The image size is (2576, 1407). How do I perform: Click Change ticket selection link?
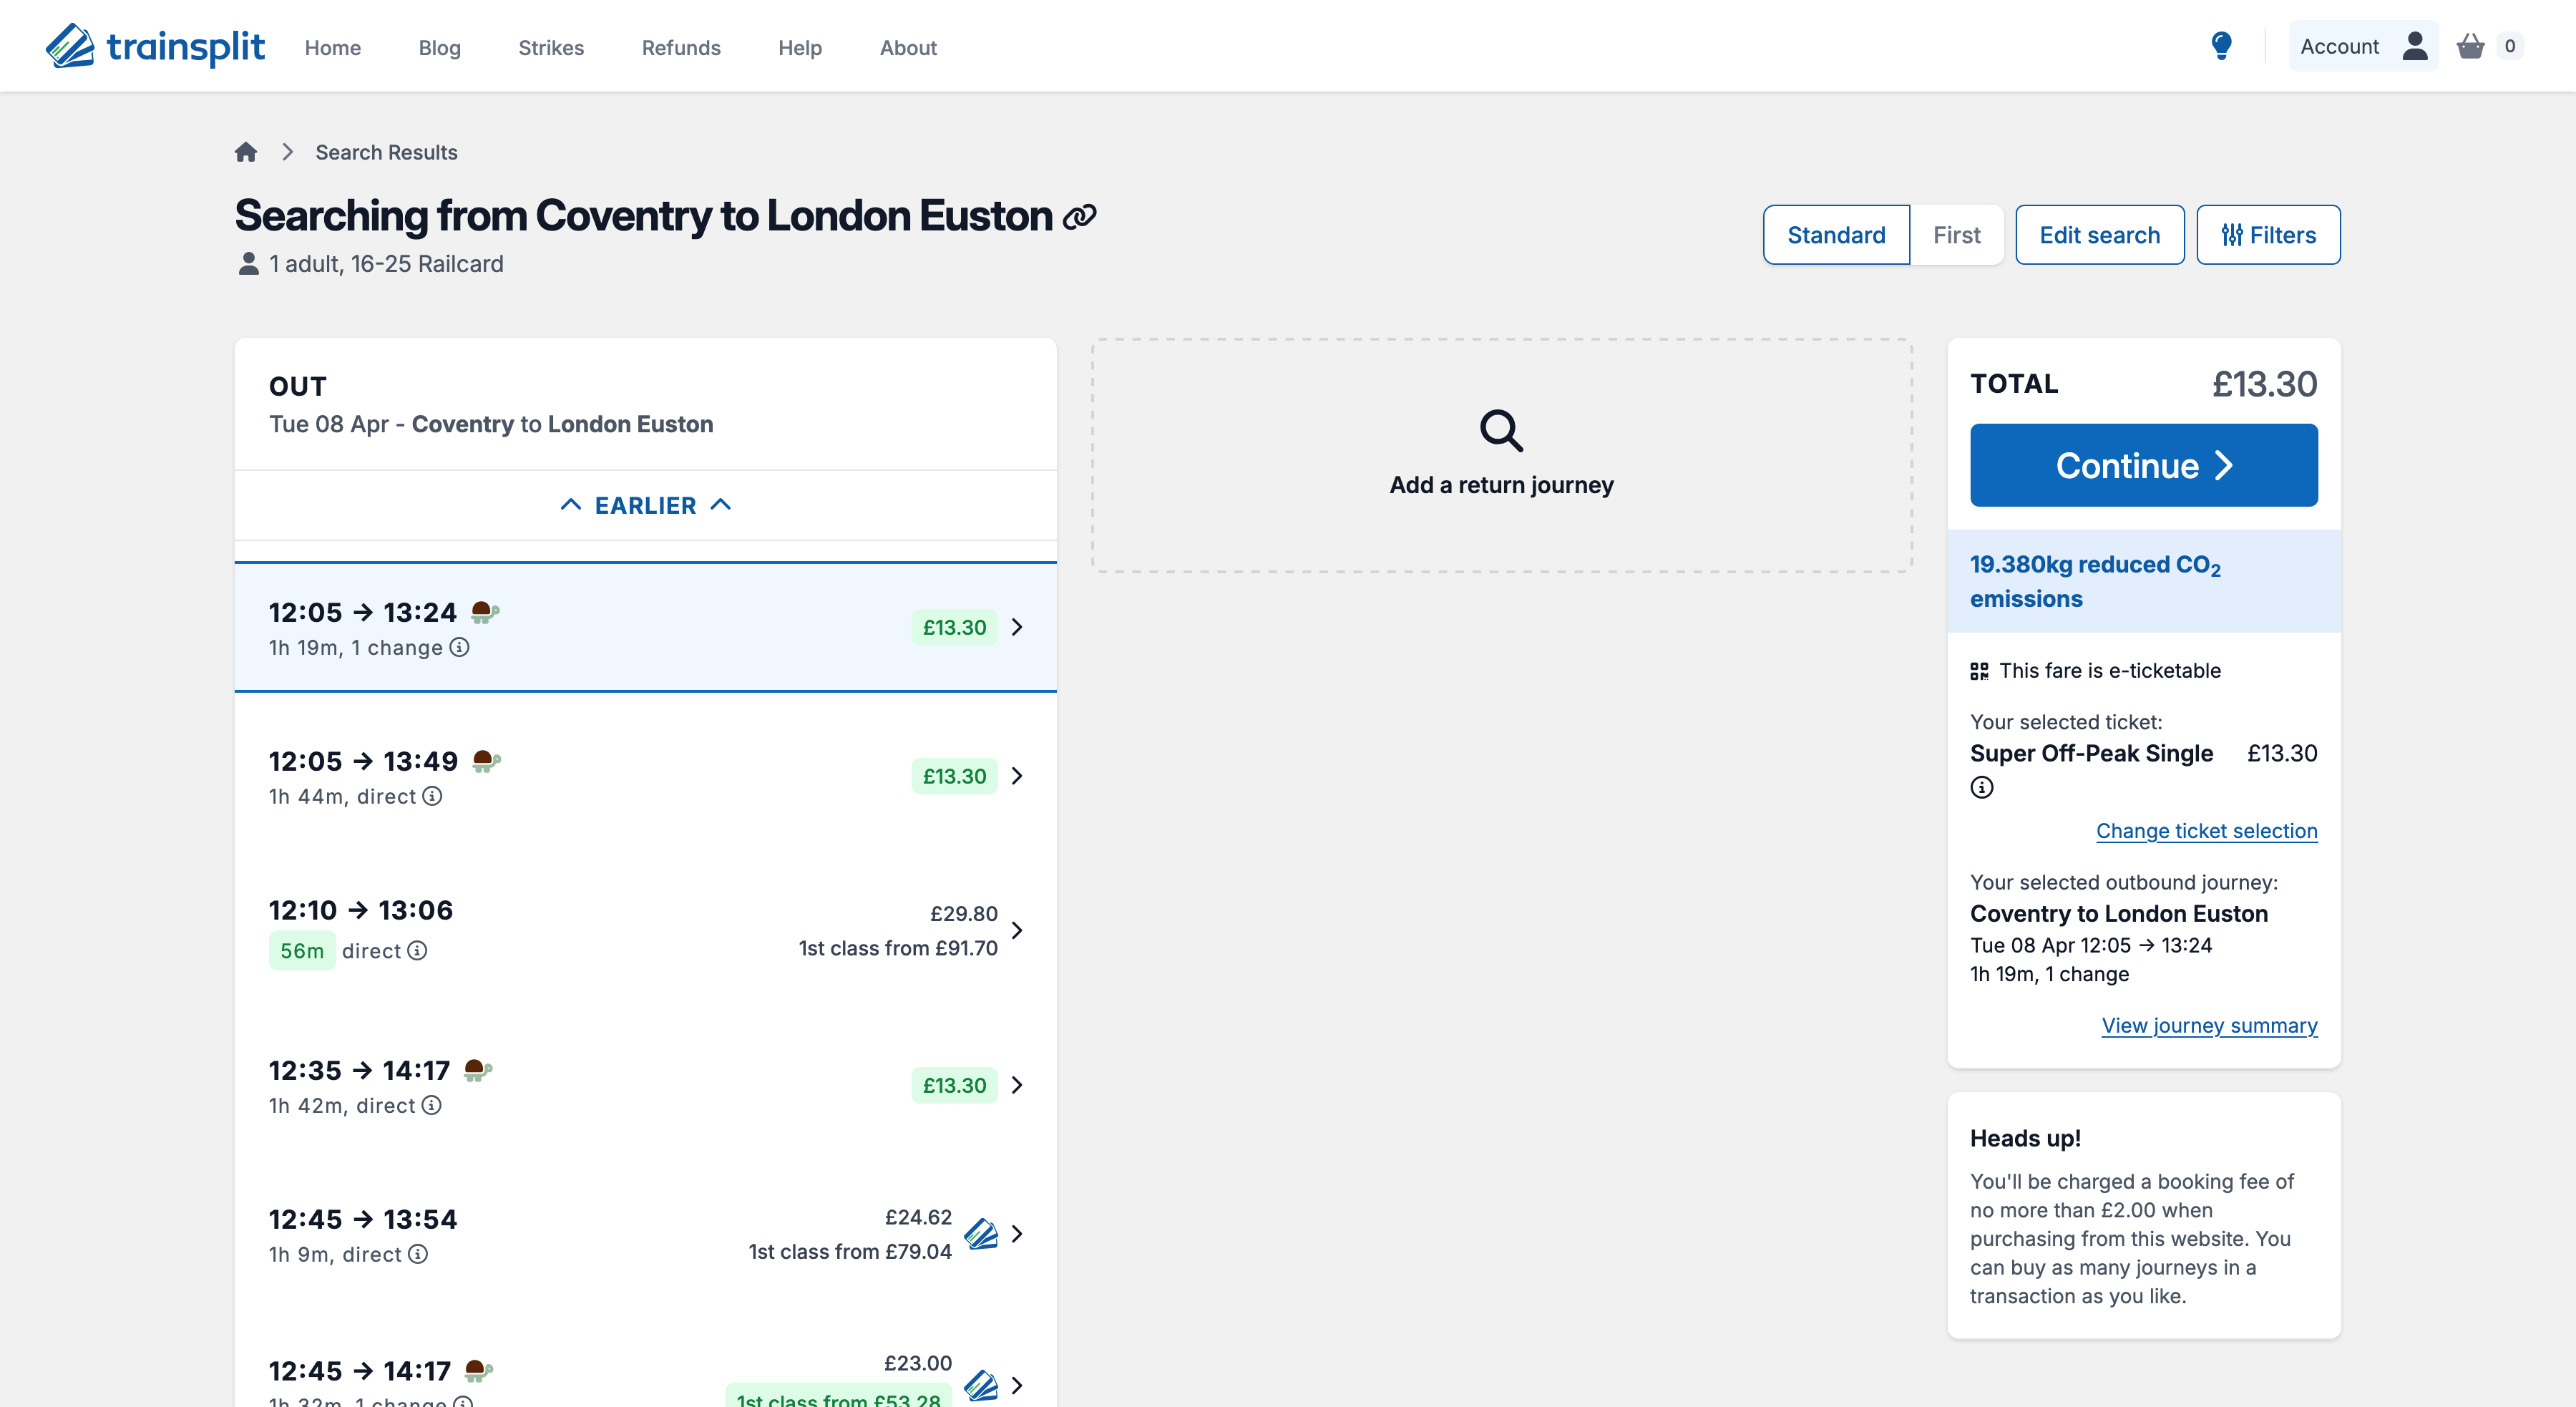point(2205,831)
